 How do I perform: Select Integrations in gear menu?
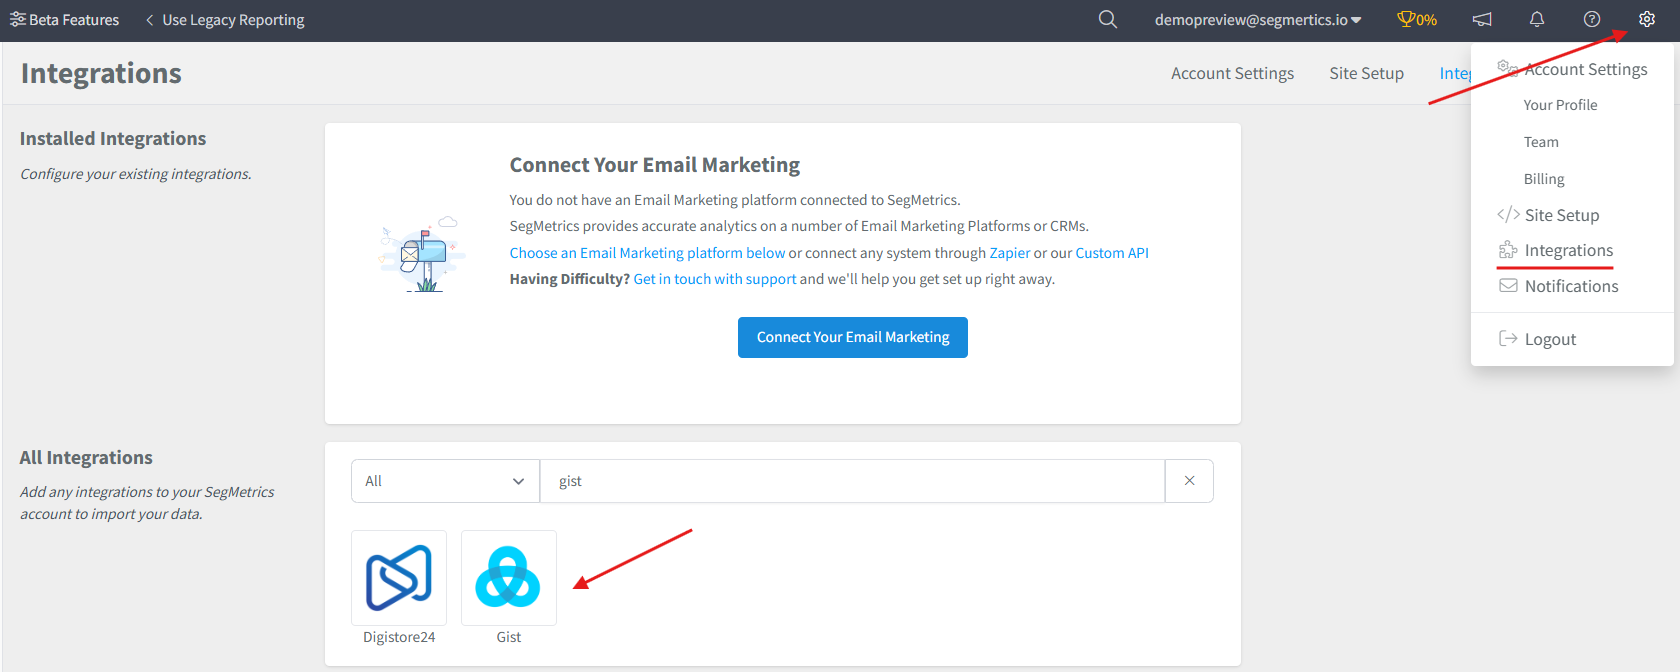1555,250
